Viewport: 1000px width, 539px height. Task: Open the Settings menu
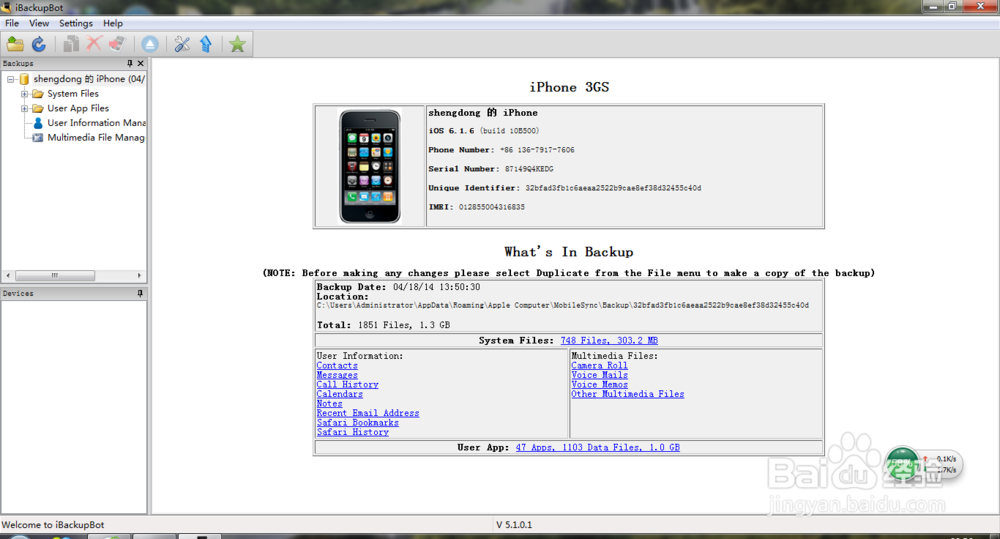click(x=76, y=23)
